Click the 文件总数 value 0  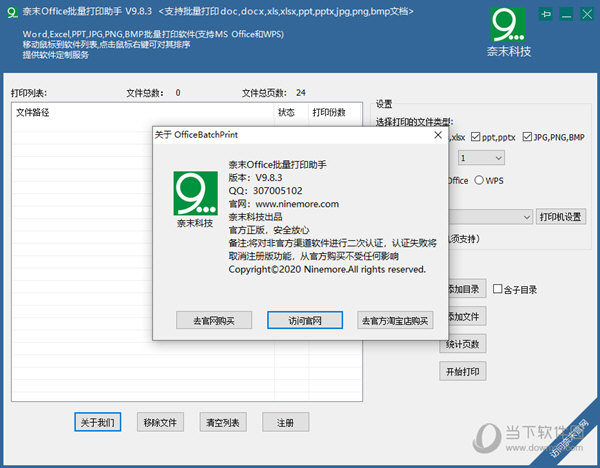coord(178,93)
